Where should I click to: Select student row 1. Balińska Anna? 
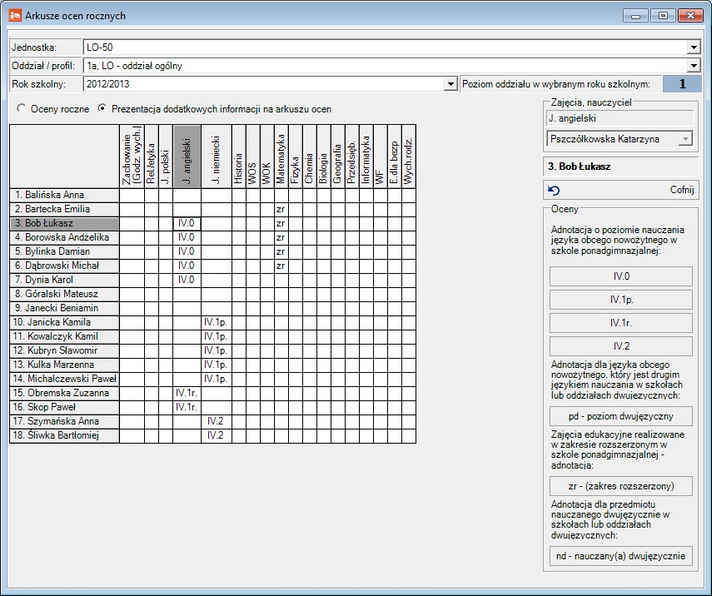[64, 195]
